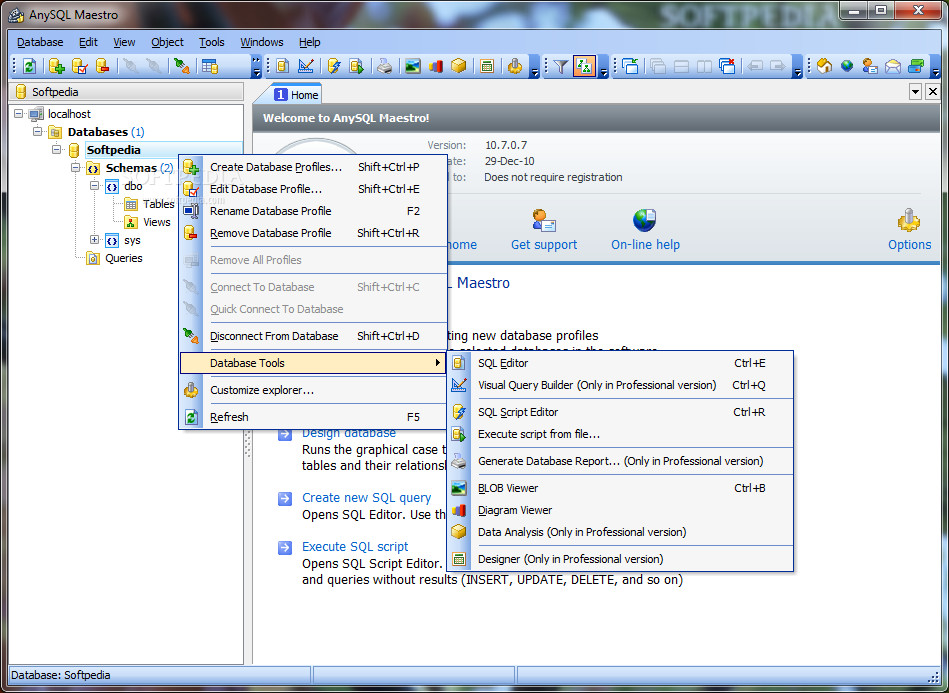Screen dimensions: 949x693
Task: Collapse the Databases tree node
Action: click(x=38, y=132)
